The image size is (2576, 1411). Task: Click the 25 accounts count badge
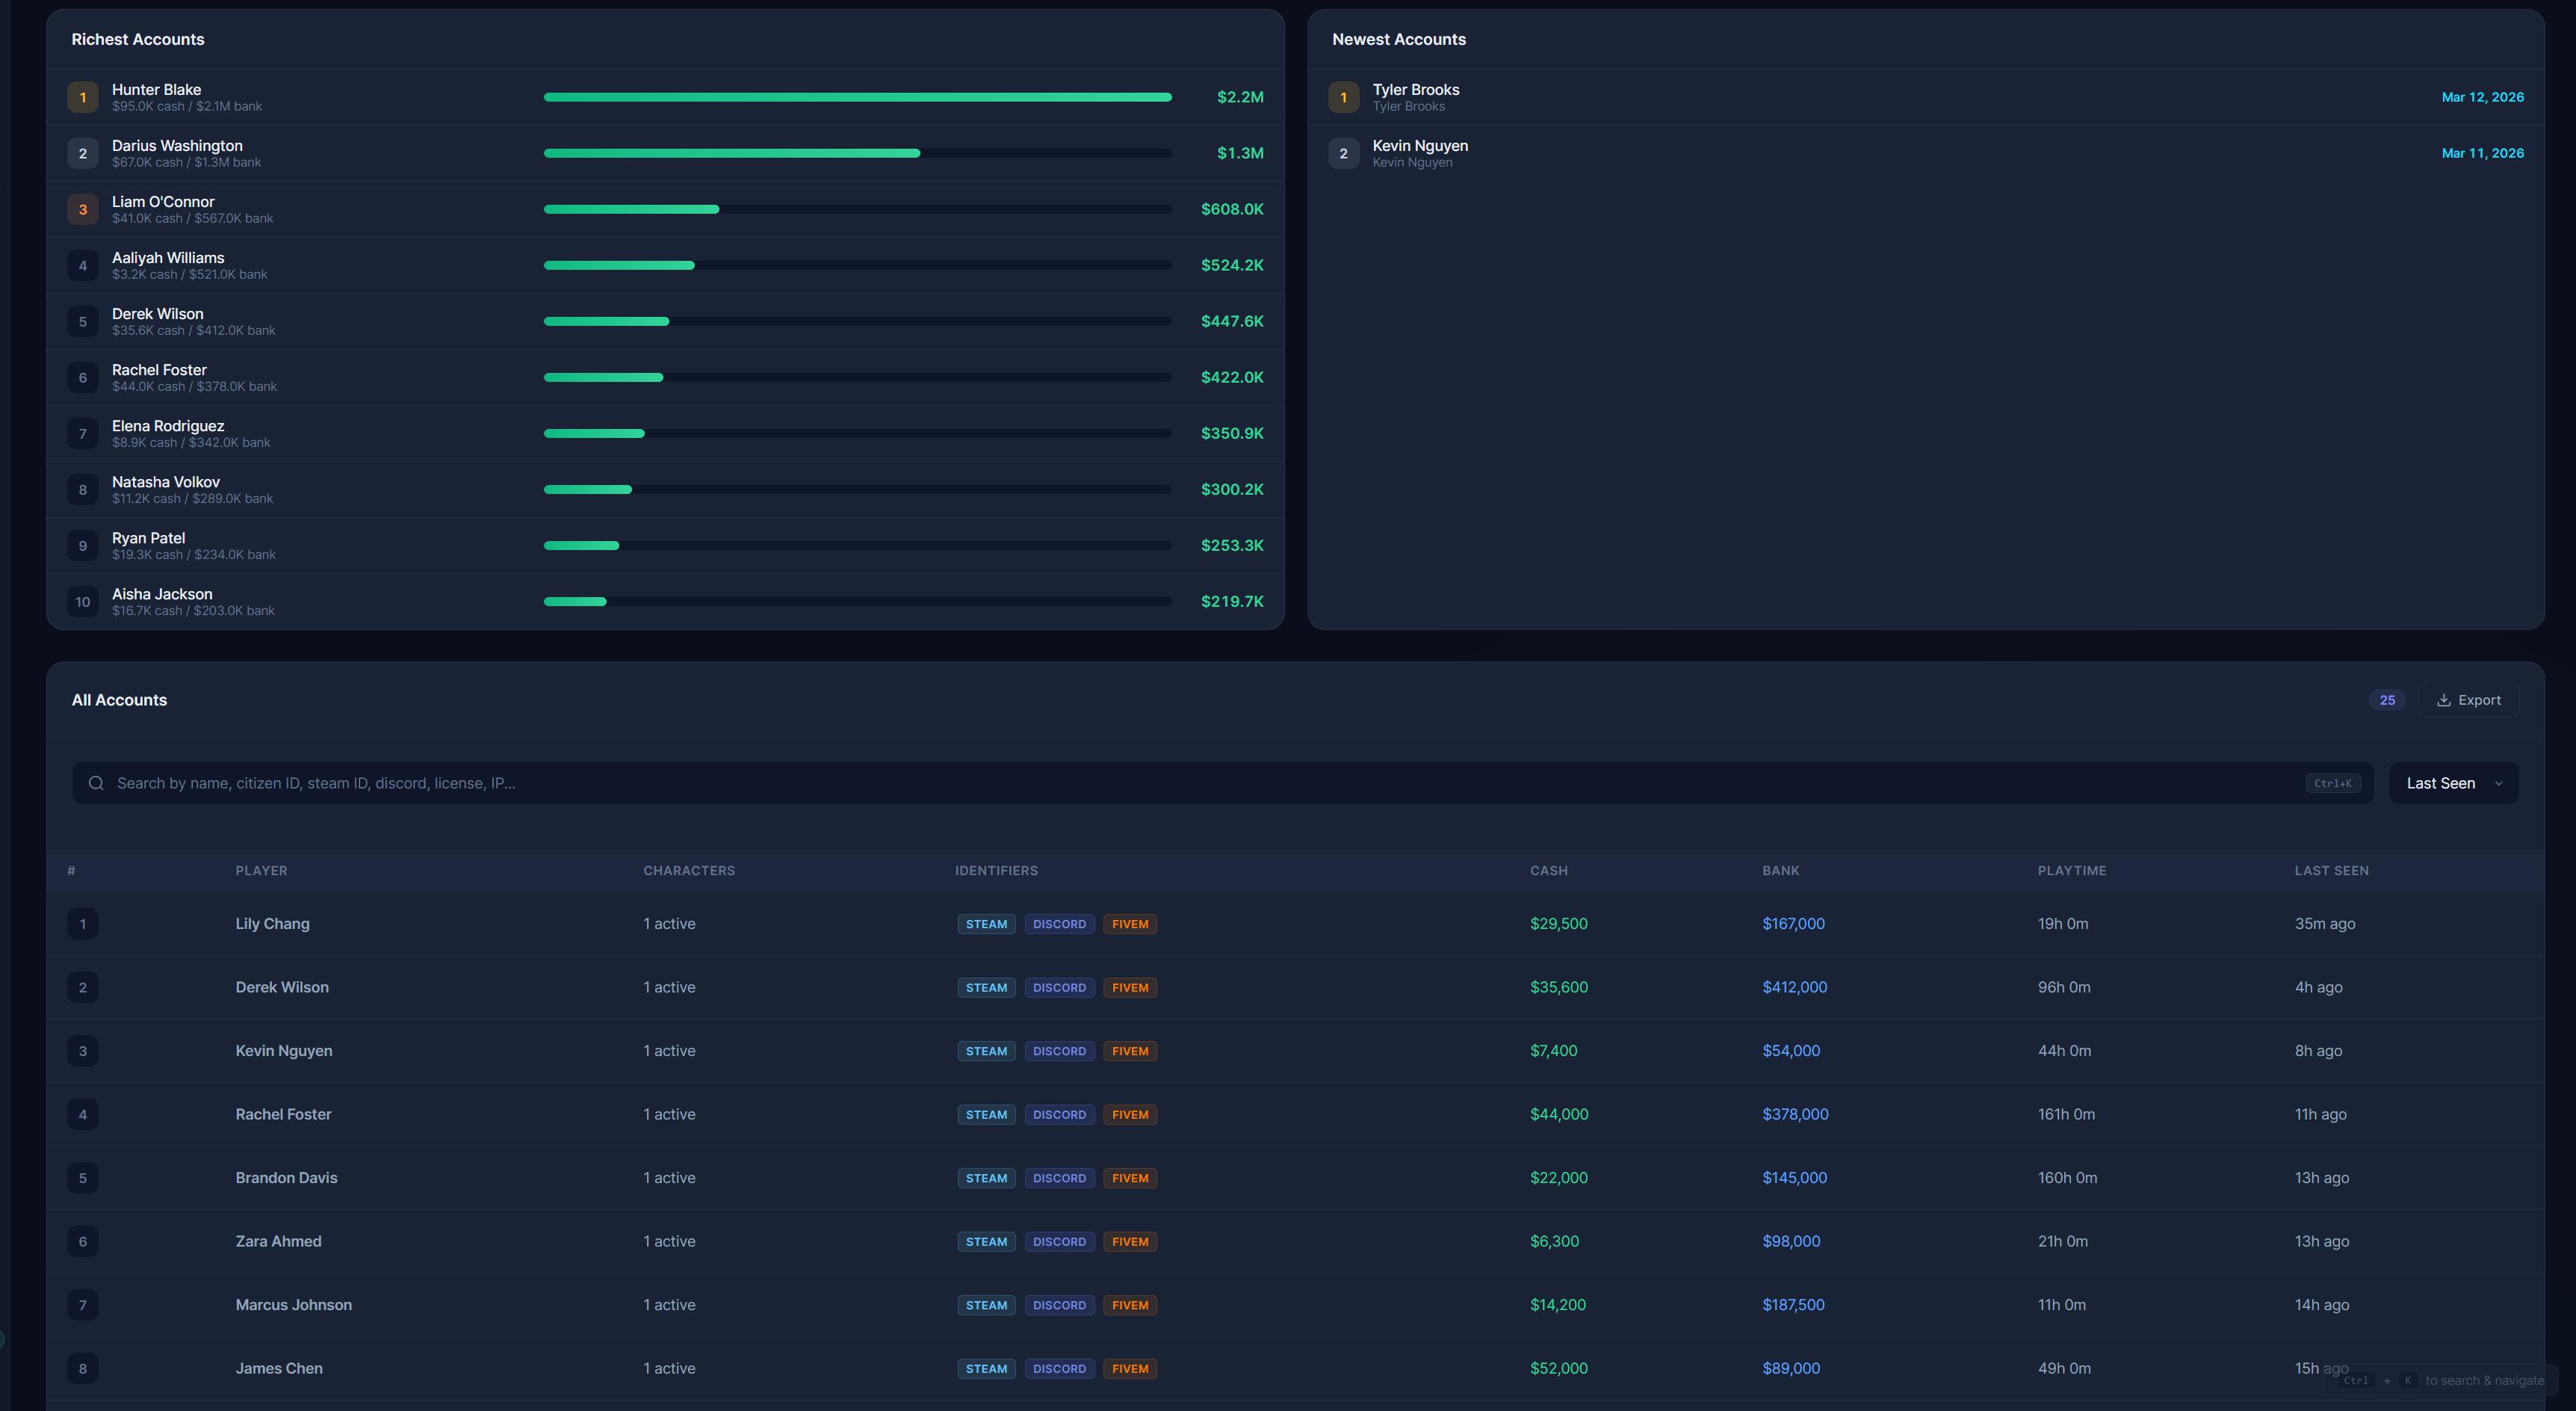click(2386, 700)
